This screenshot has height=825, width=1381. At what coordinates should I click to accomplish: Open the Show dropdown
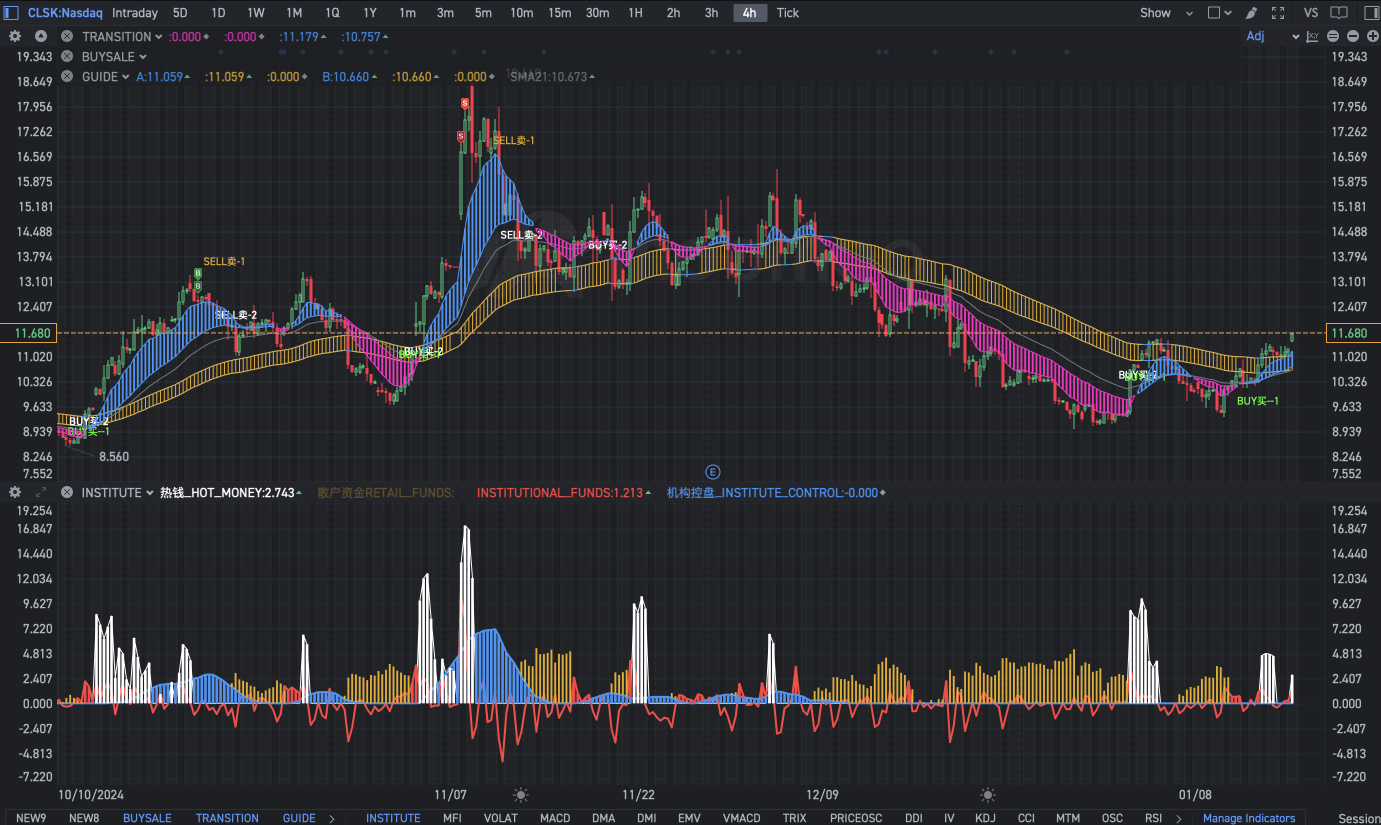(x=1166, y=13)
